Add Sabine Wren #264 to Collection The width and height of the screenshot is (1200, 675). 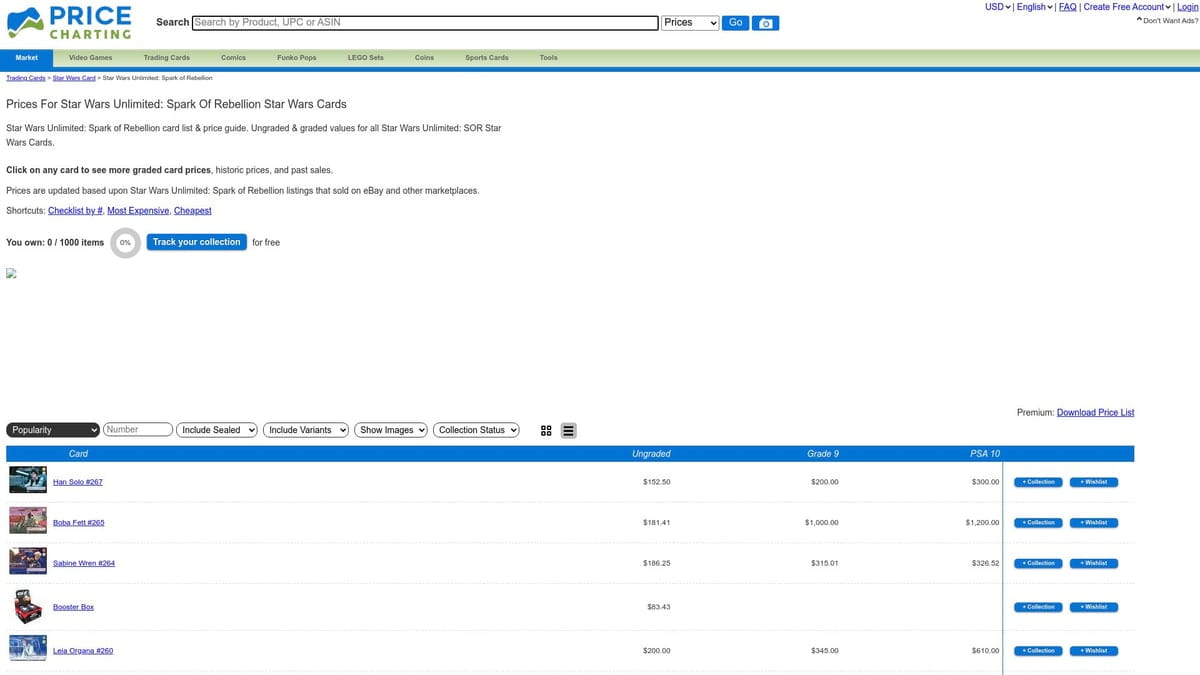pos(1039,563)
